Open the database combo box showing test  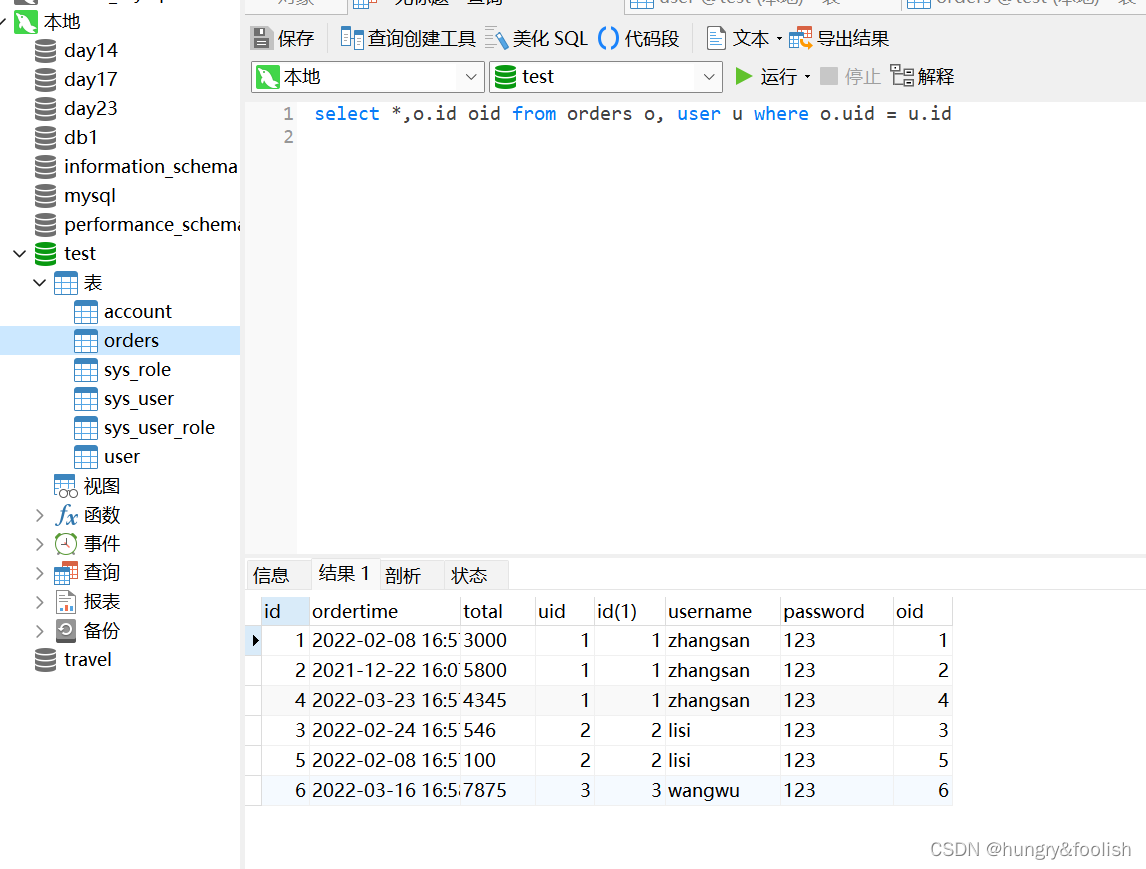[x=605, y=77]
